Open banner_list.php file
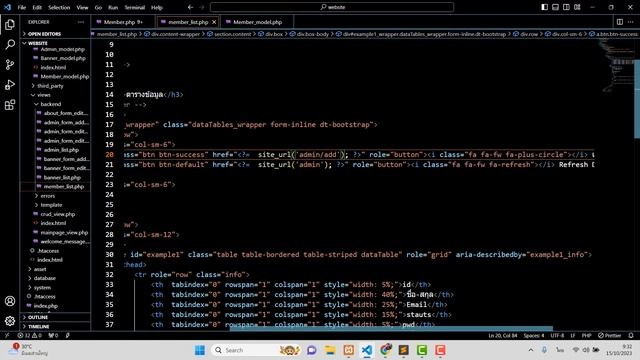The image size is (640, 360). [62, 177]
